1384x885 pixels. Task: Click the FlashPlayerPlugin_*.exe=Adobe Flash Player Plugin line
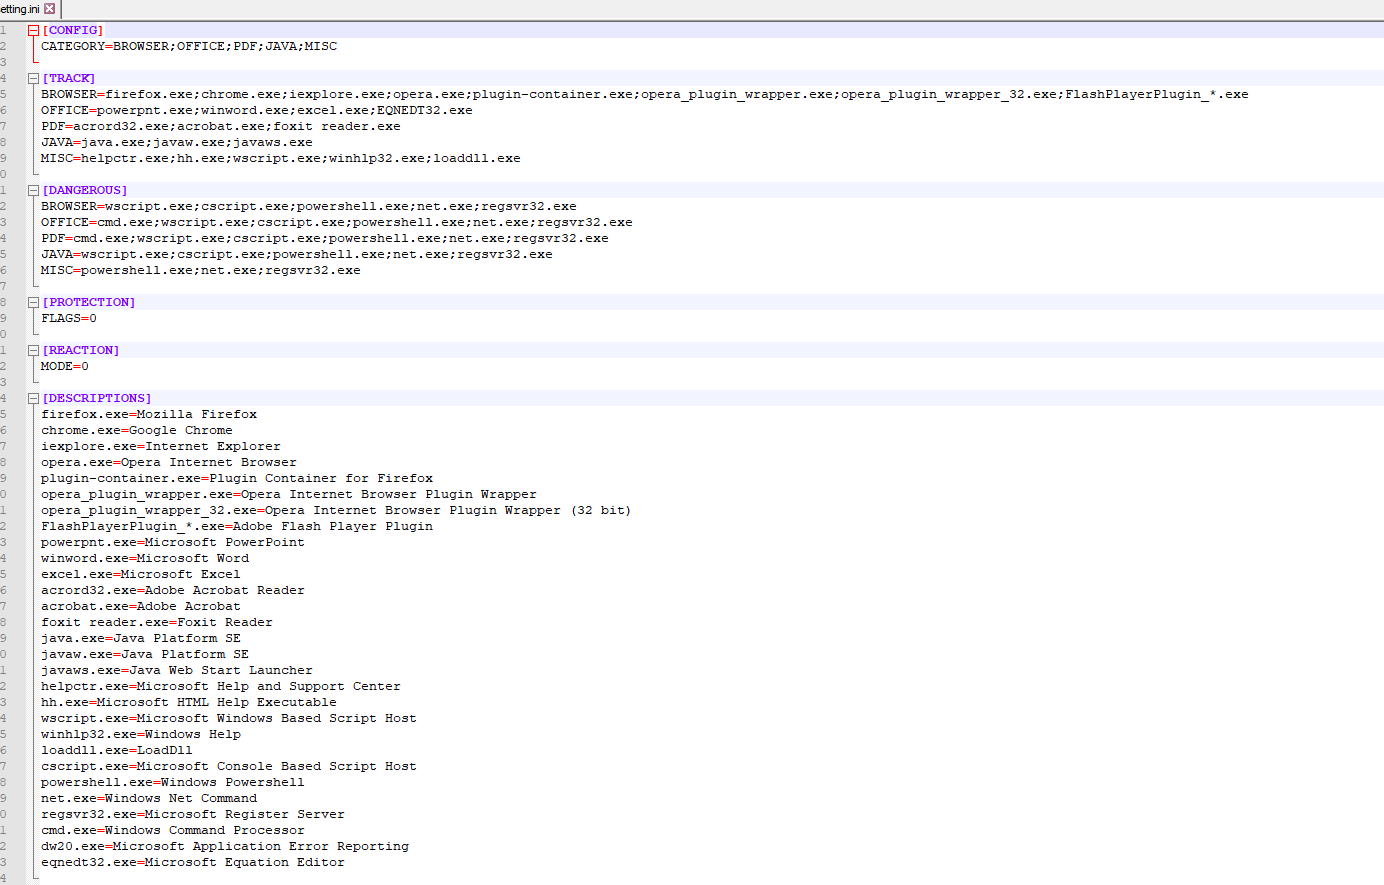click(237, 526)
